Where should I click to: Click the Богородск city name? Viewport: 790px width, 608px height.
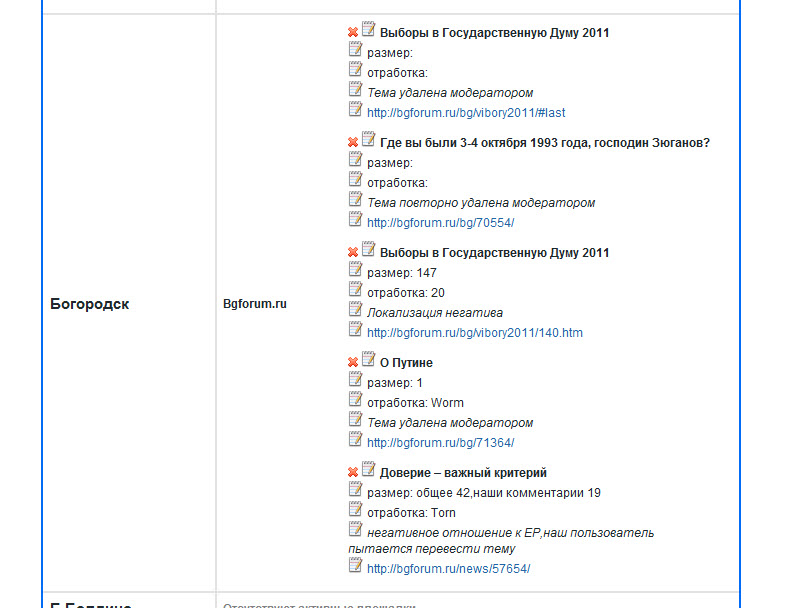pyautogui.click(x=90, y=304)
